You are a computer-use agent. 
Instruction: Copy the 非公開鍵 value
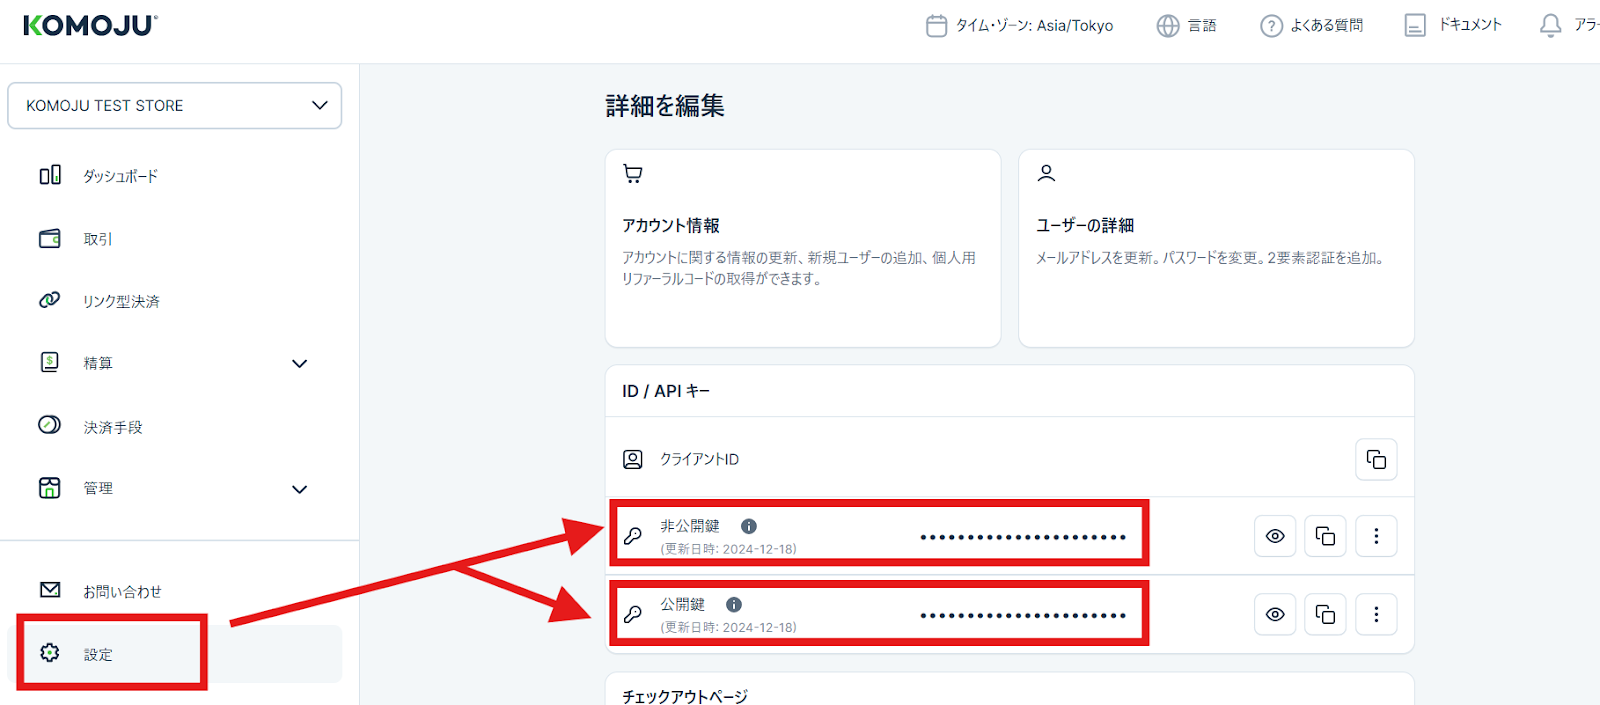[x=1325, y=536]
